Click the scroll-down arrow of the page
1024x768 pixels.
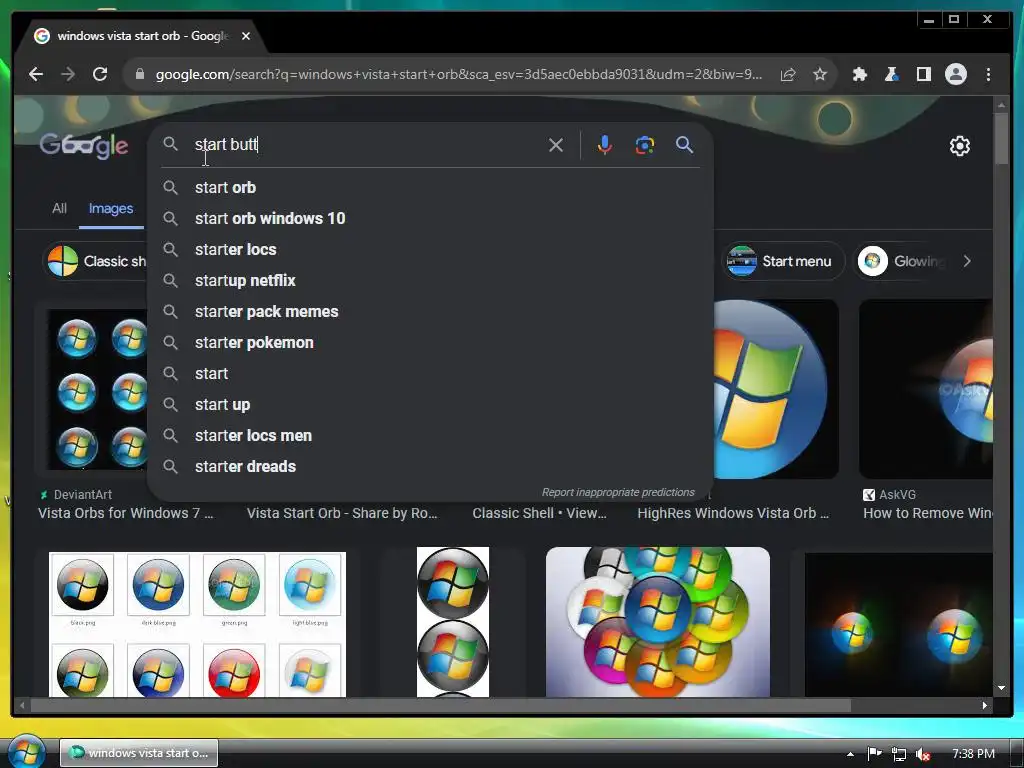[x=1002, y=688]
